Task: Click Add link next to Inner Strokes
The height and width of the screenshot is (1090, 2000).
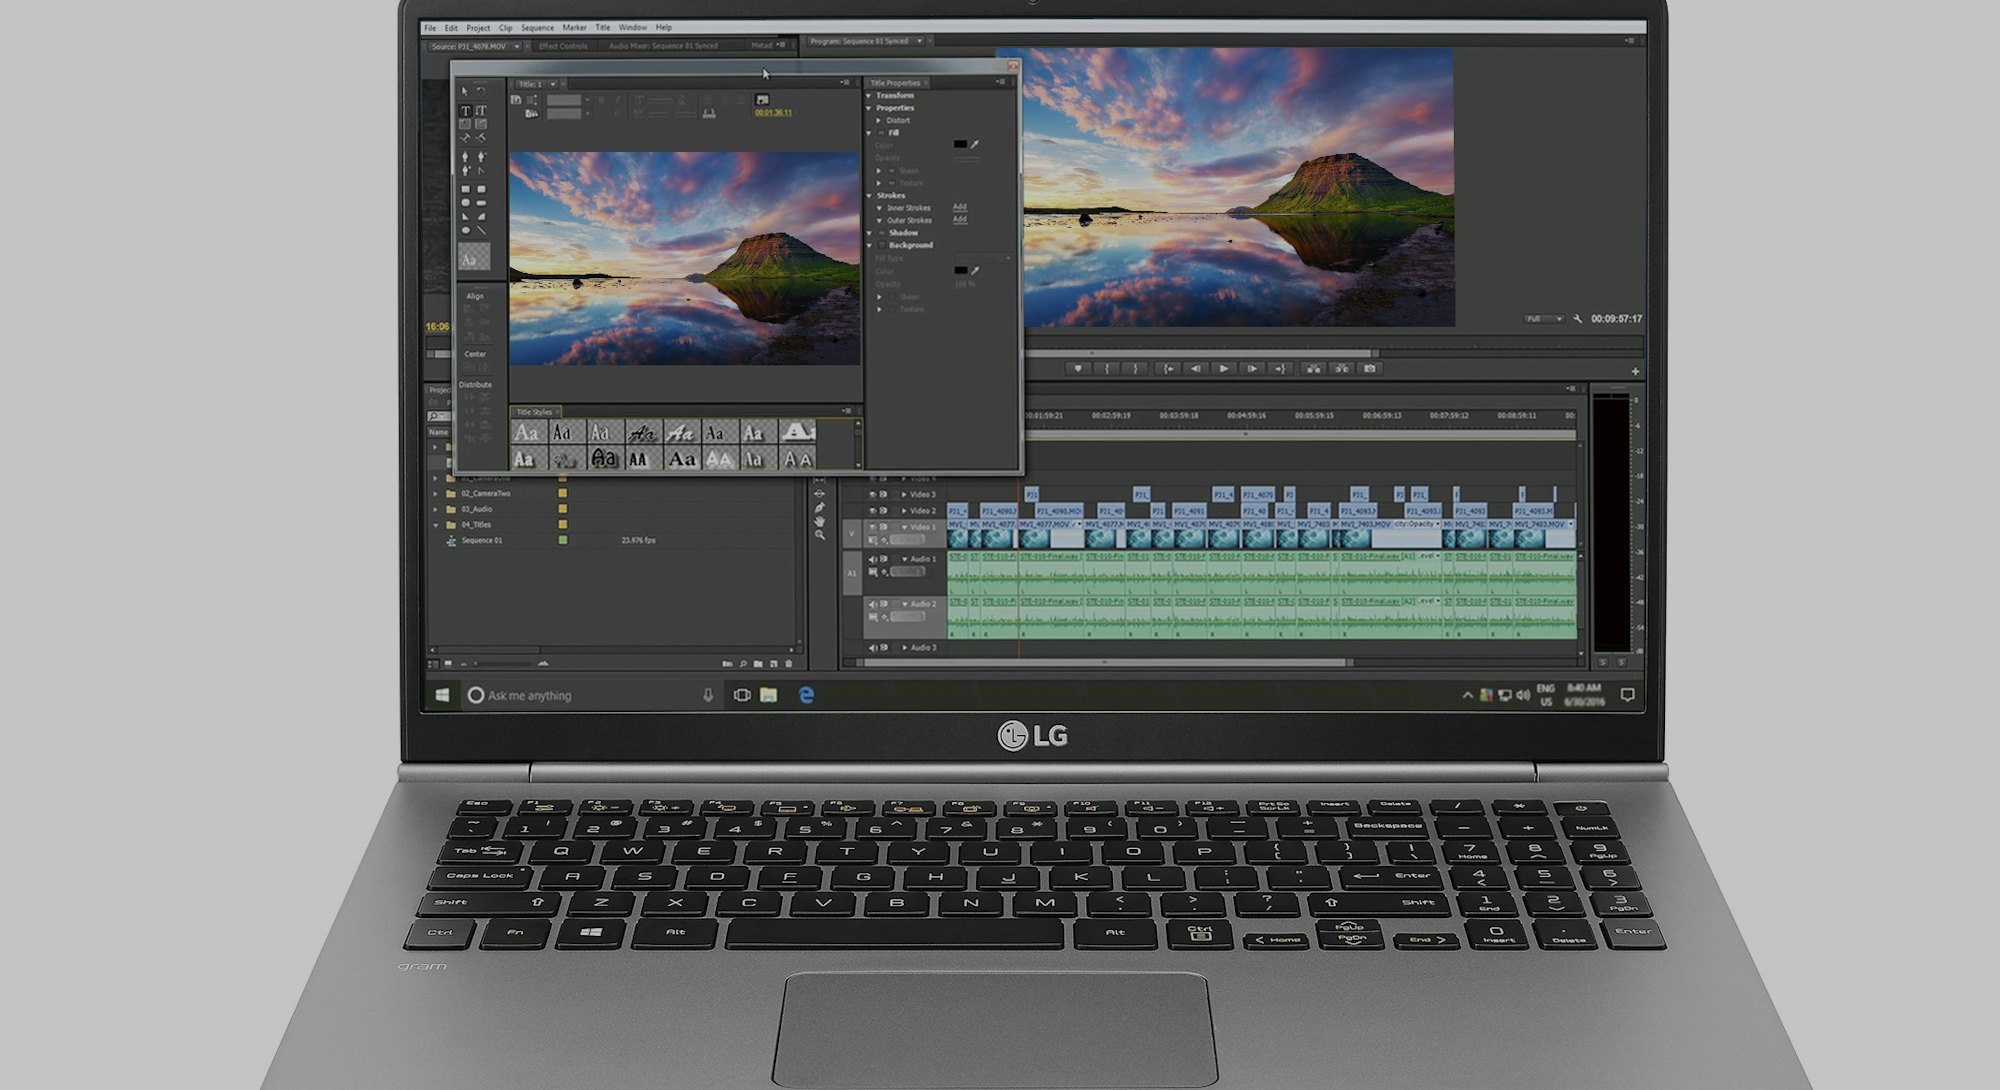Action: coord(959,207)
